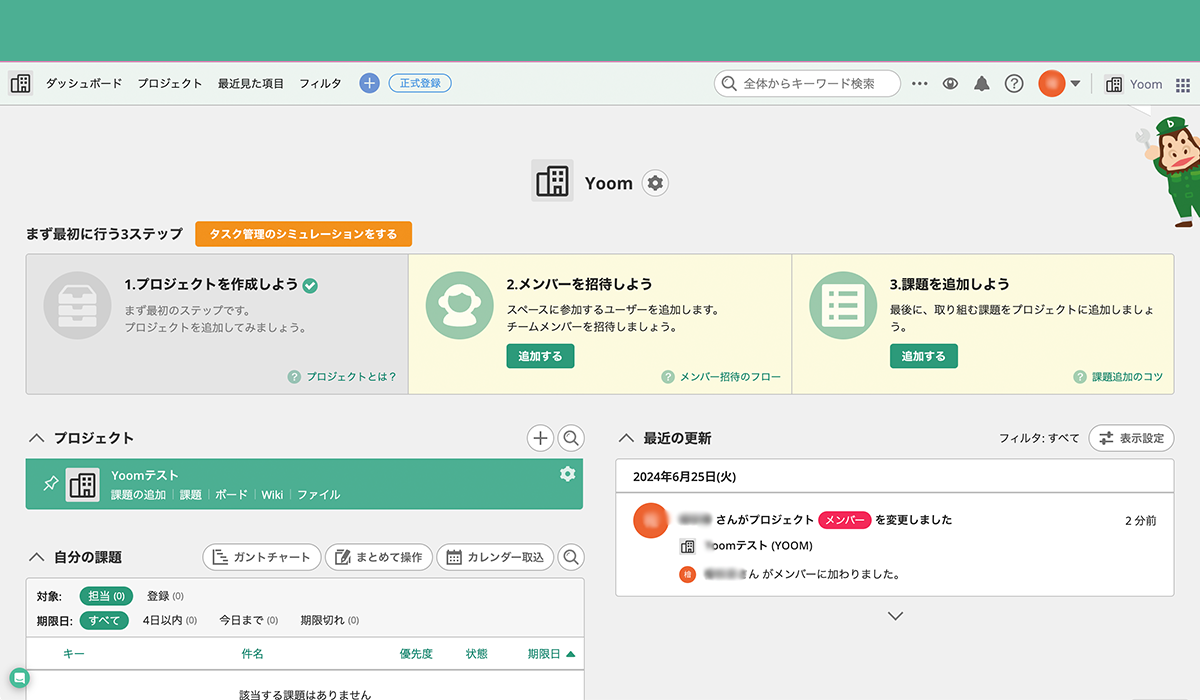1200x700 pixels.
Task: Expand more recent updates chevron
Action: pos(895,616)
